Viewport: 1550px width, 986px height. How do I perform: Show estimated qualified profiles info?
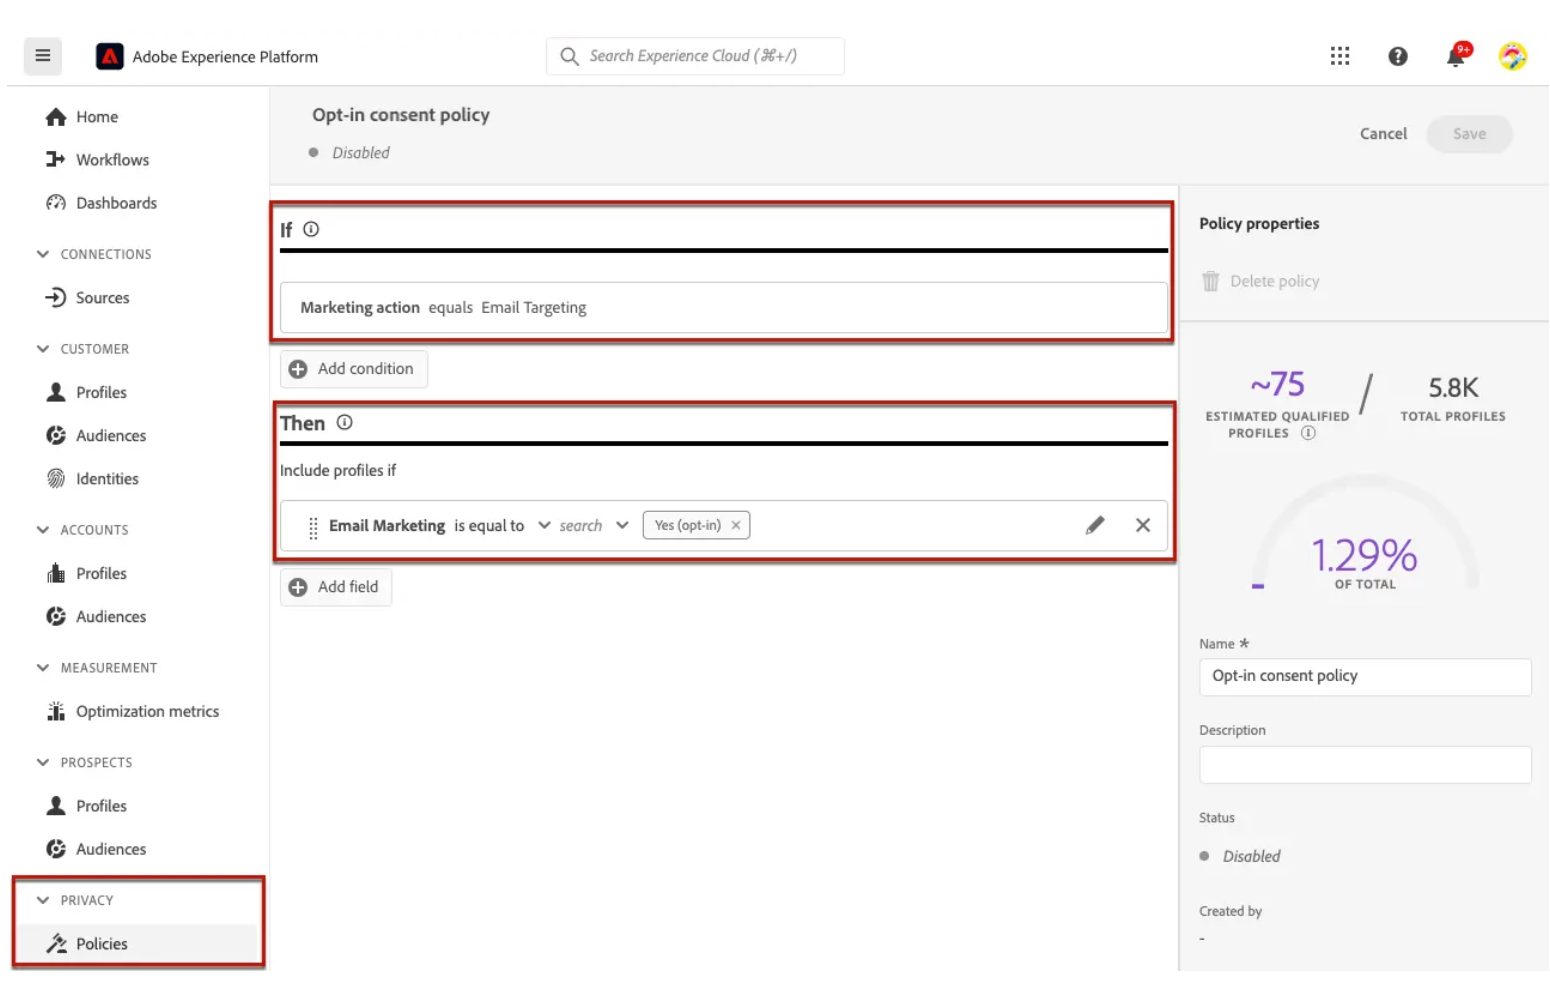click(x=1308, y=433)
